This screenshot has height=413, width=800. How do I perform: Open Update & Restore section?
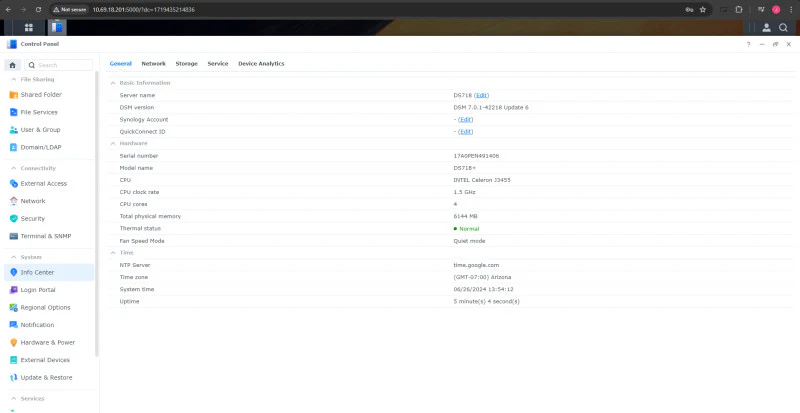41,378
